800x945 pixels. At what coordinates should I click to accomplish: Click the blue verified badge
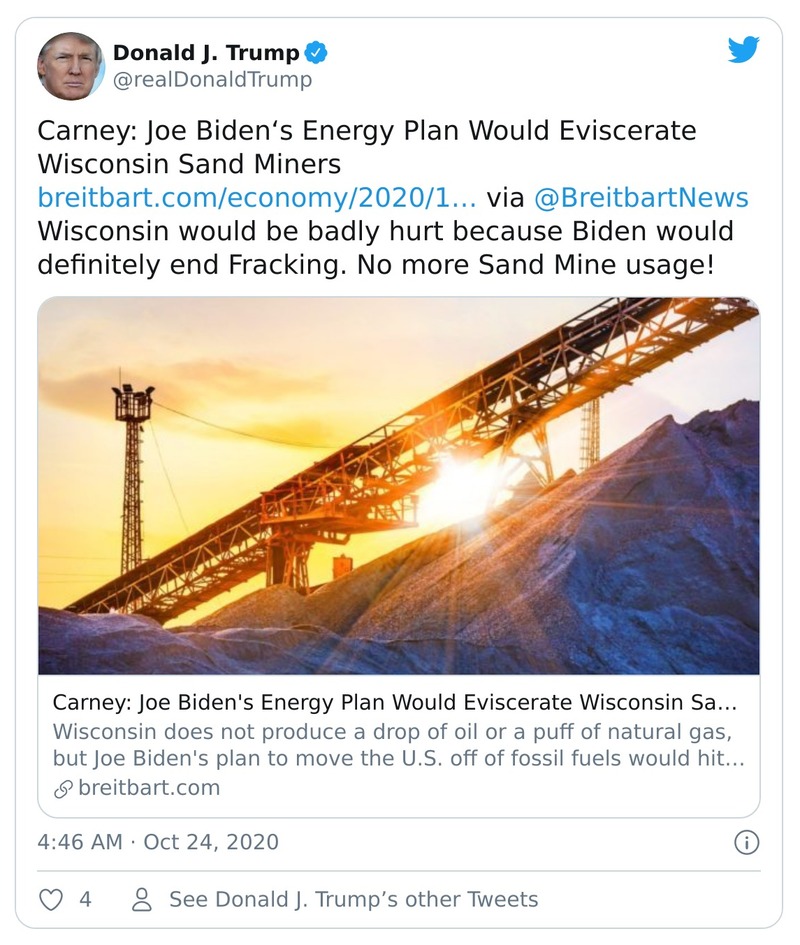(x=316, y=53)
